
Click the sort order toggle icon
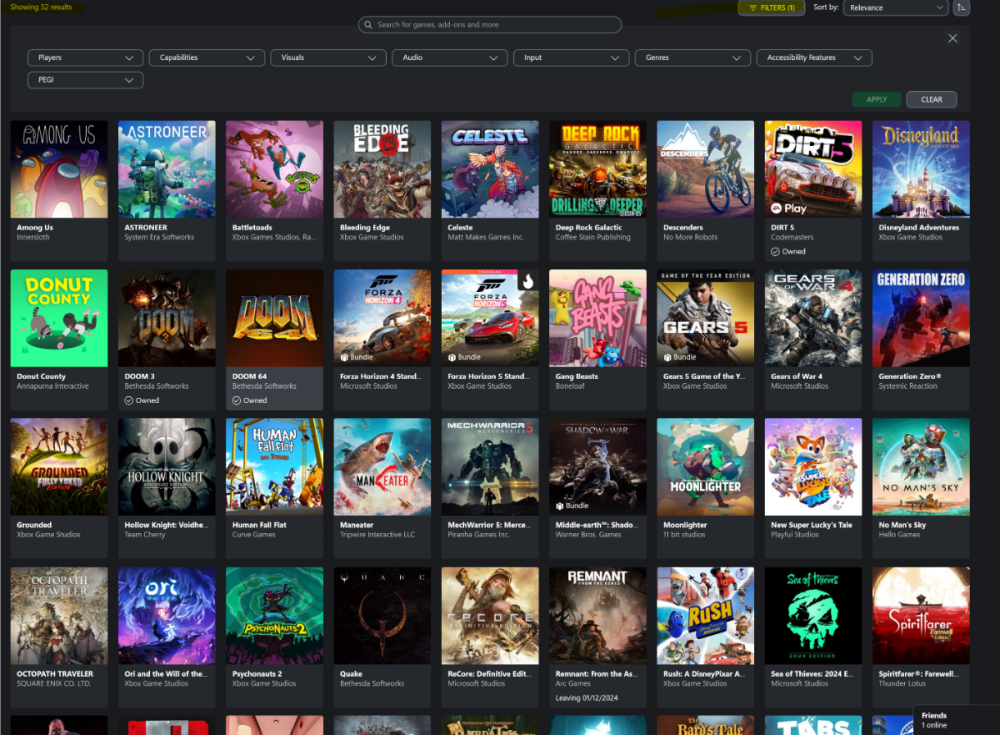tap(961, 8)
